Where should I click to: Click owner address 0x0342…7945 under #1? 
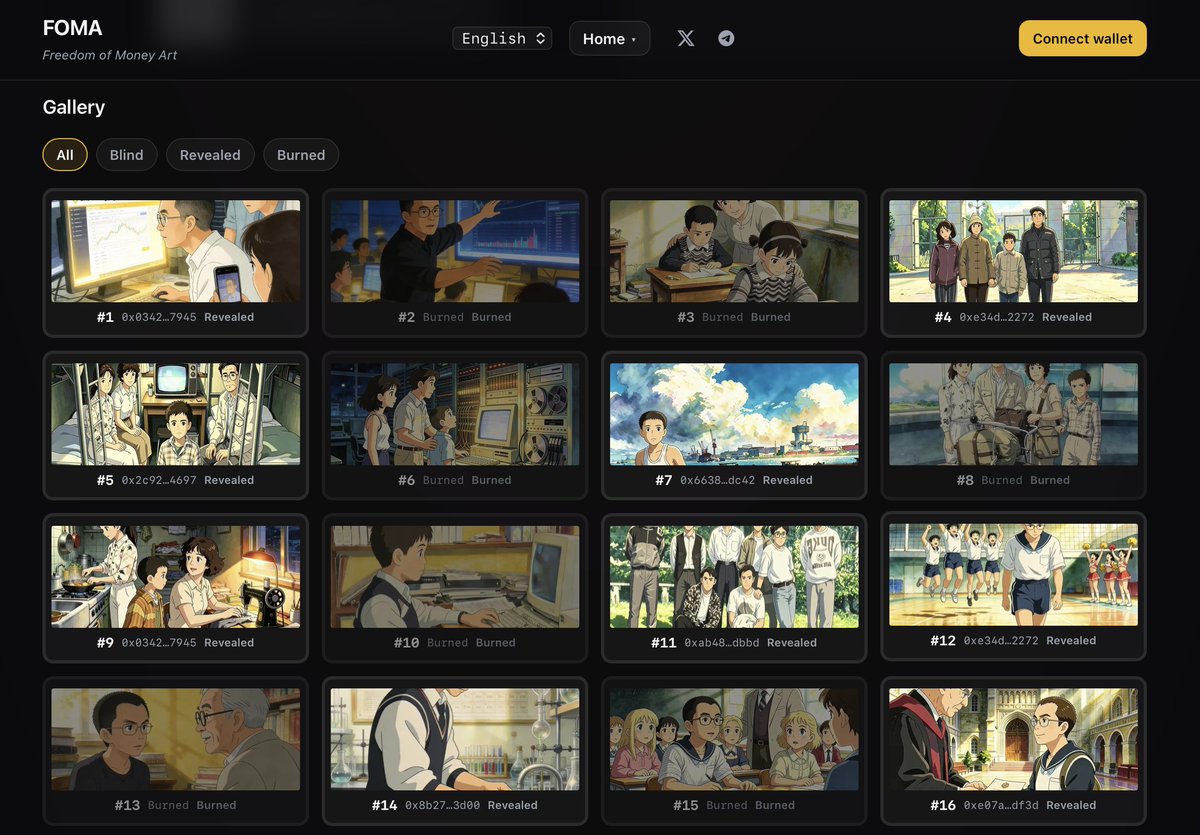pyautogui.click(x=159, y=317)
